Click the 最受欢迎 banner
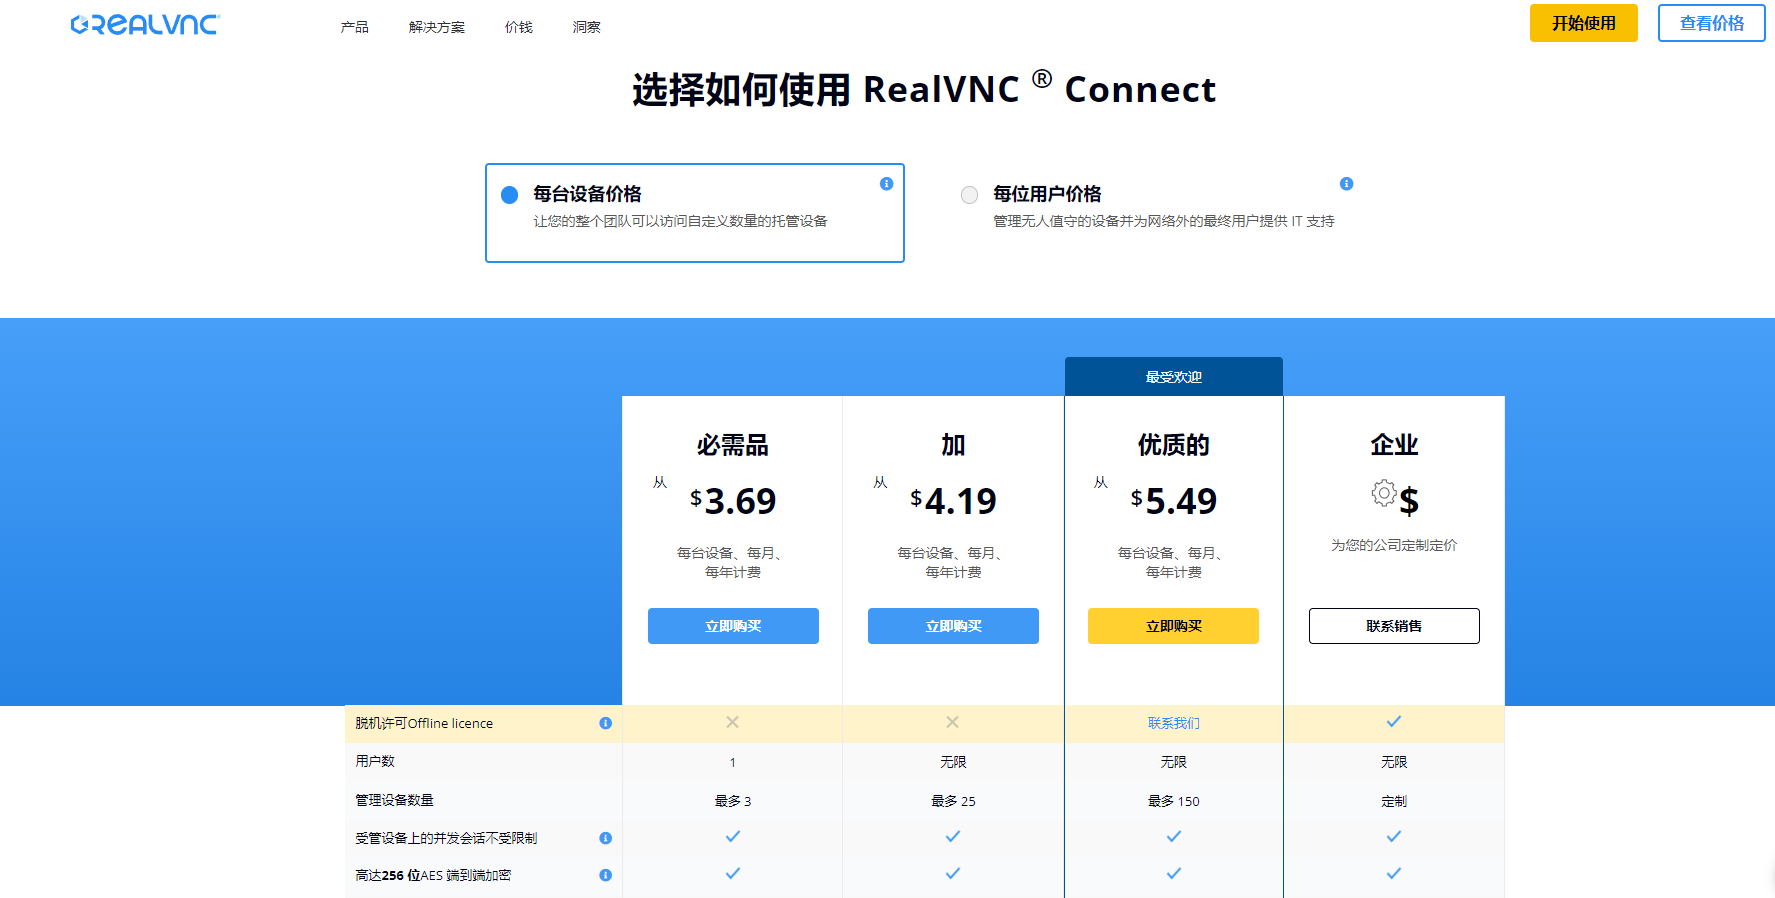The height and width of the screenshot is (898, 1775). (1174, 377)
